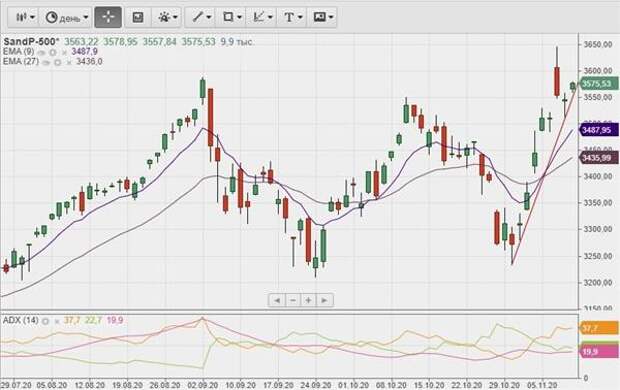
Task: Click the 02.09.20 date axis label
Action: [202, 385]
